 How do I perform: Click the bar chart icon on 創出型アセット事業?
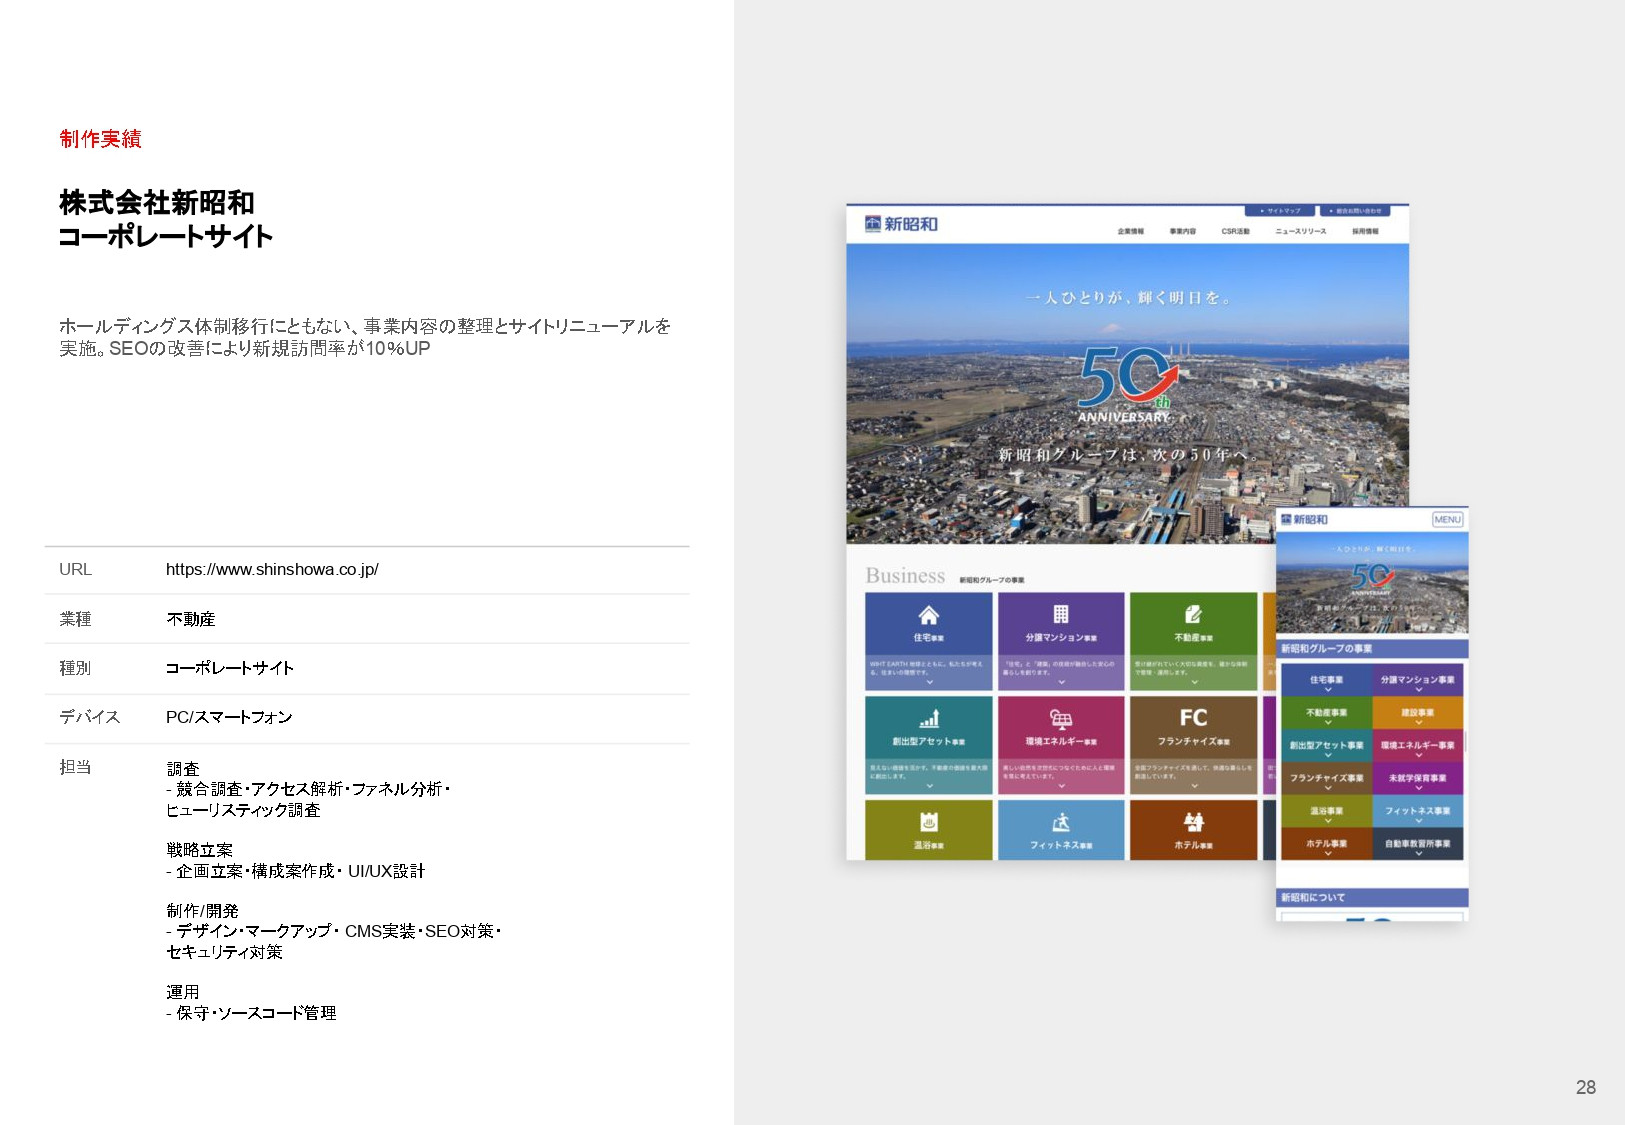point(929,719)
